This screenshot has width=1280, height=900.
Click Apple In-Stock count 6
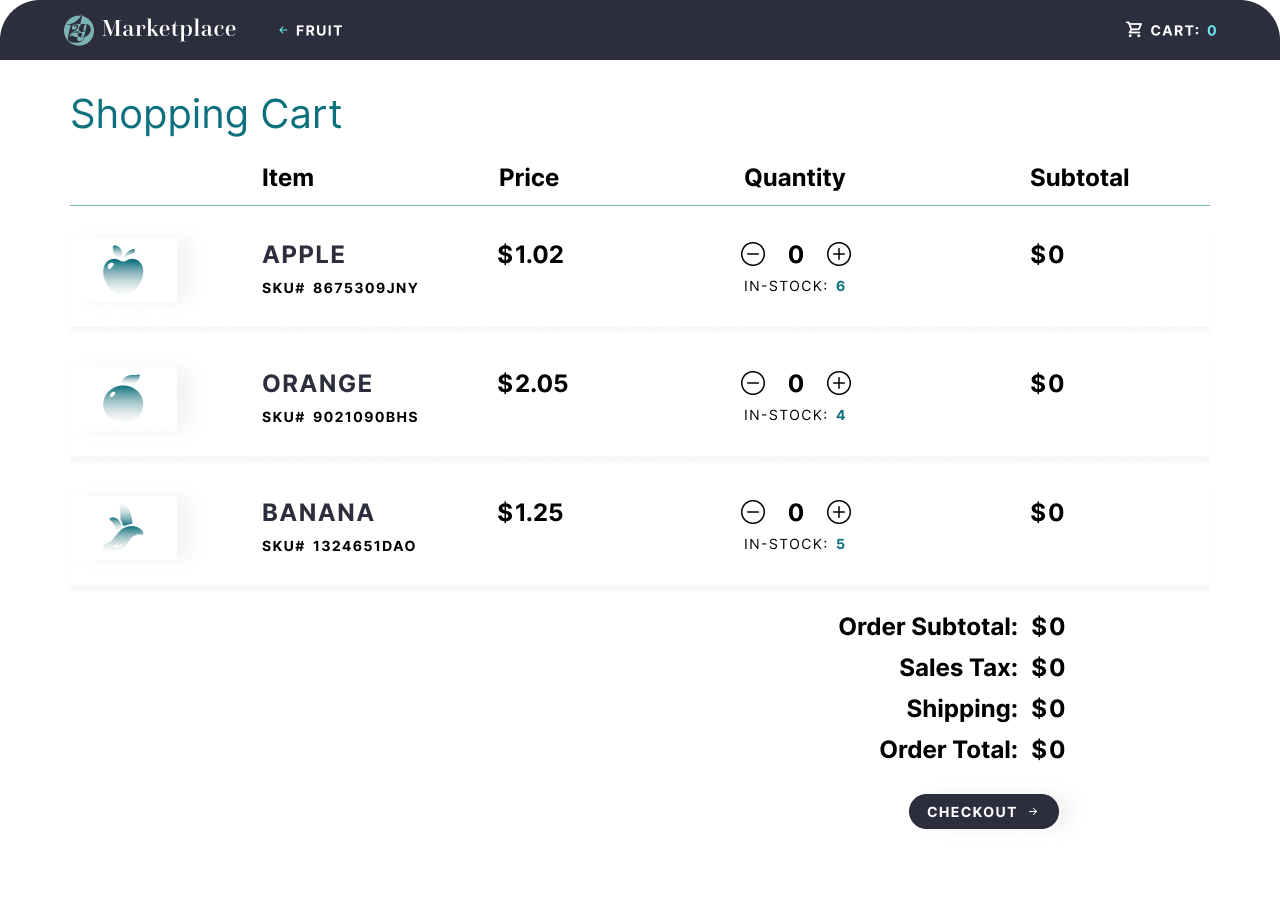(841, 286)
